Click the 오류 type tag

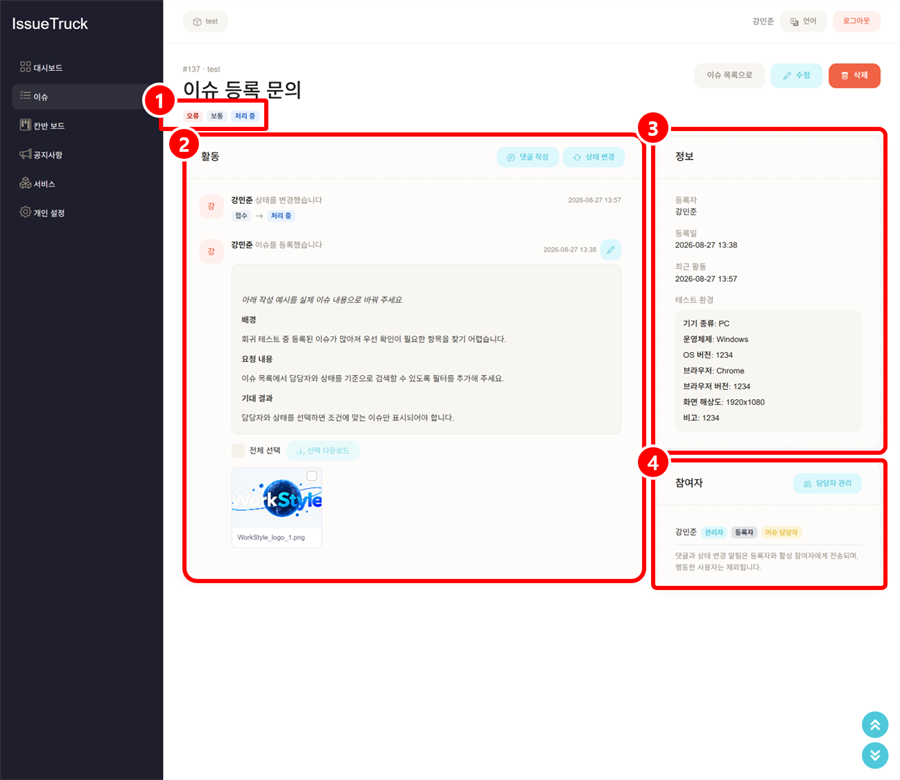193,116
